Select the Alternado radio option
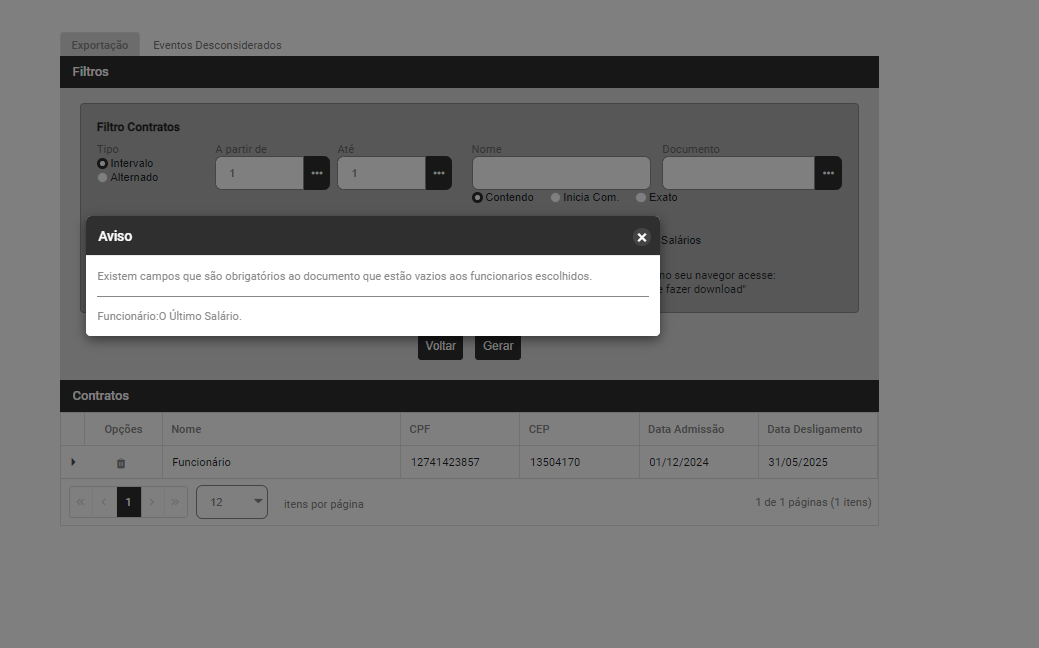1039x648 pixels. click(102, 177)
